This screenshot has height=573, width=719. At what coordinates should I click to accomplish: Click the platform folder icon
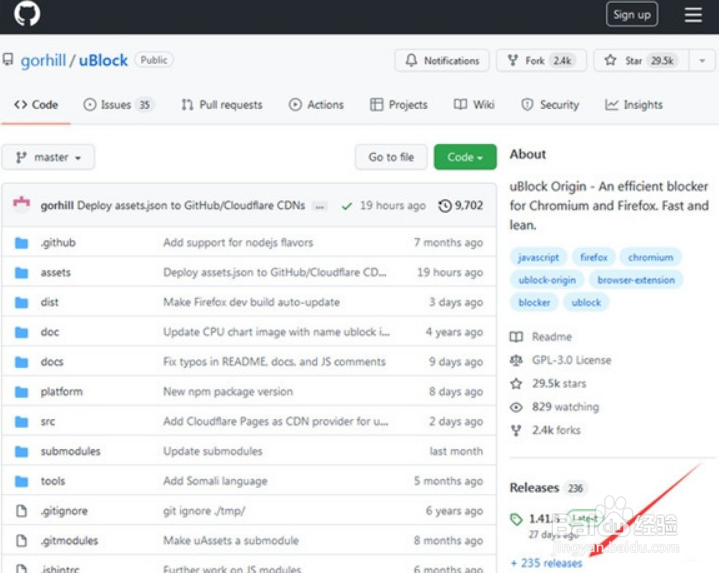click(21, 391)
